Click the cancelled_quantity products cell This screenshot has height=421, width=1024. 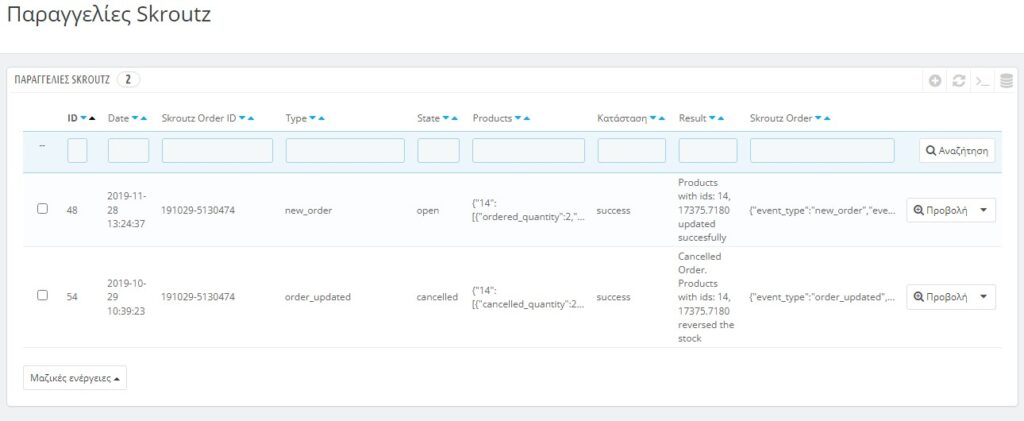528,297
